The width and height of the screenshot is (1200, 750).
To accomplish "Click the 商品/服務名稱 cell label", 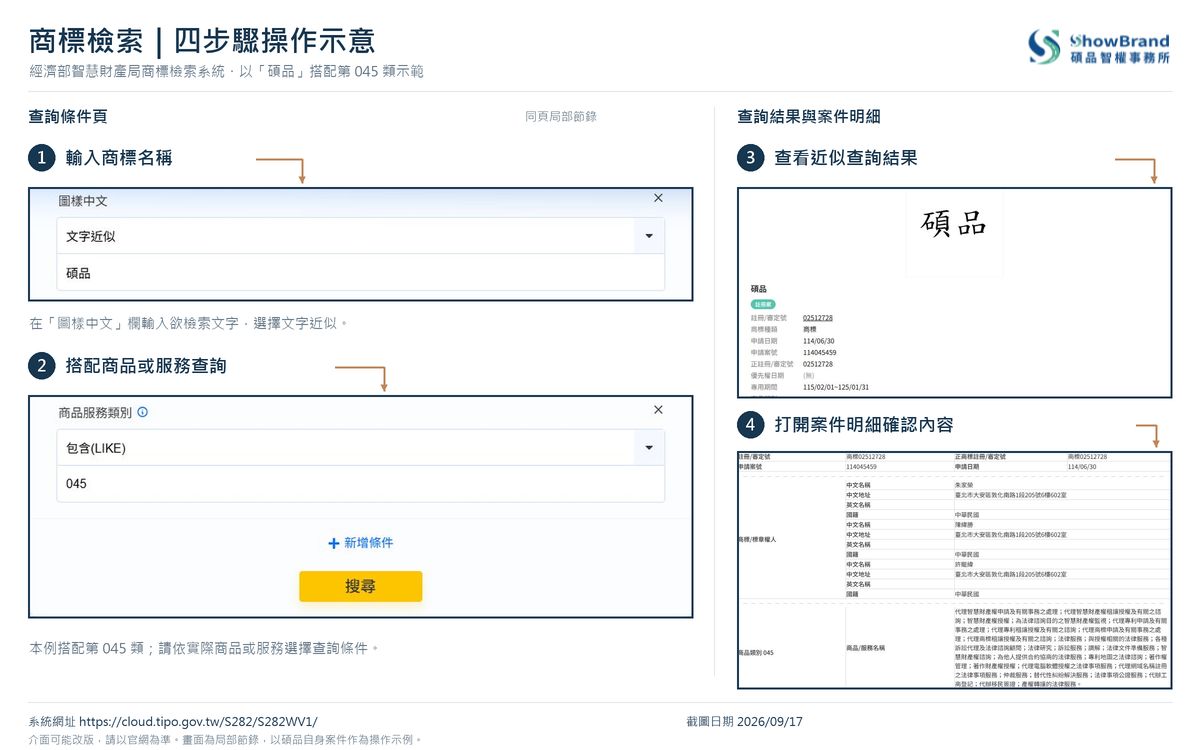I will click(866, 648).
